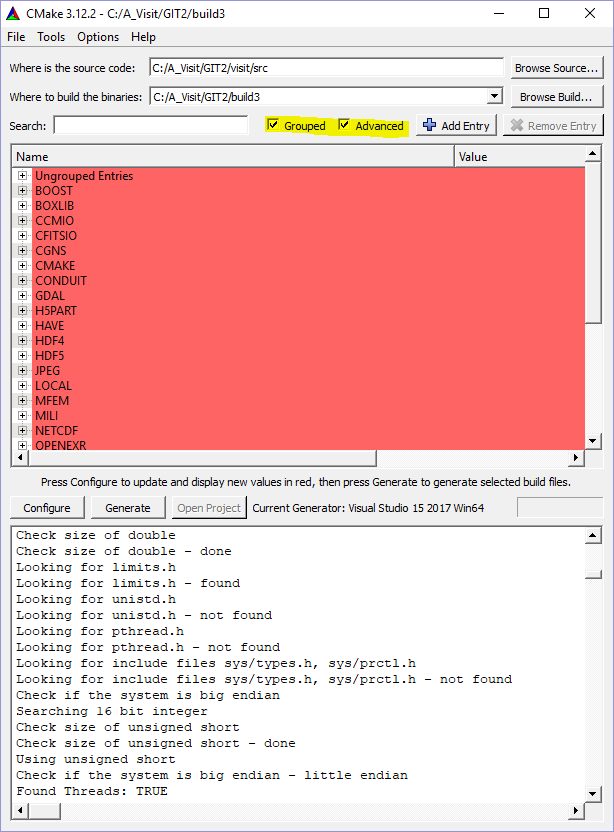Click cache list vertical scrollbar up arrow
The height and width of the screenshot is (832, 614).
593,154
